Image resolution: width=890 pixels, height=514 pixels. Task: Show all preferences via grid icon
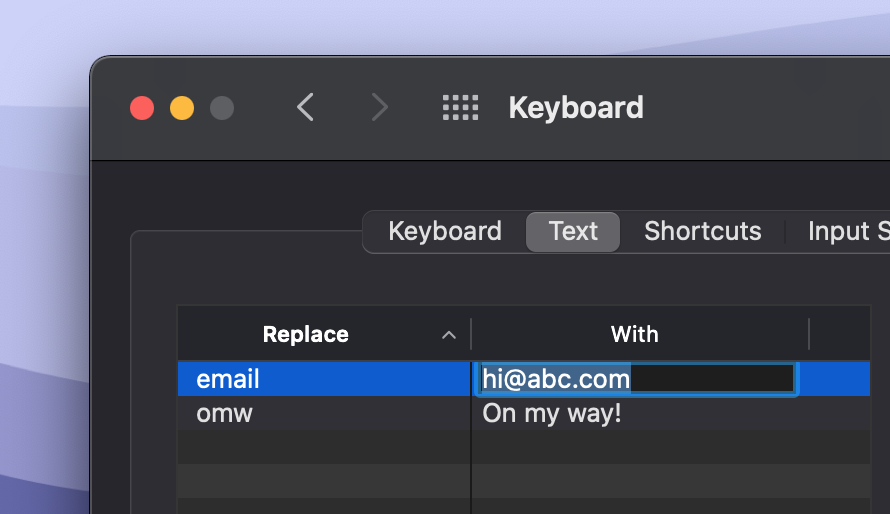coord(460,107)
